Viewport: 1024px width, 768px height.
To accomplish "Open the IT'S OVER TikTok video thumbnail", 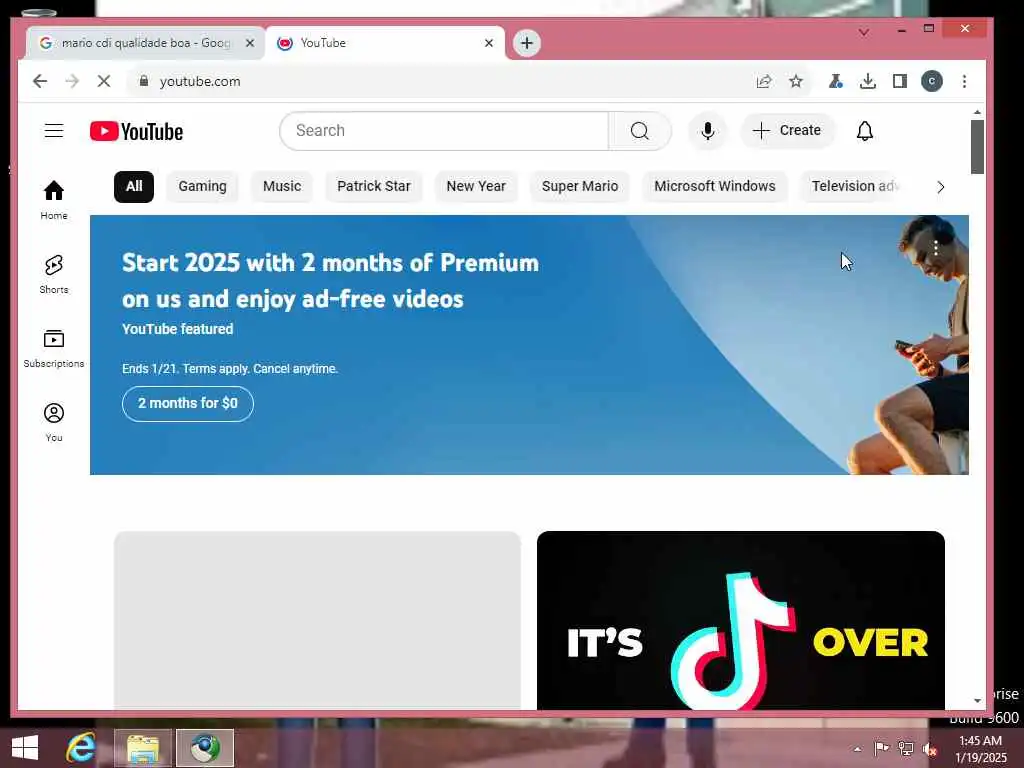I will [x=741, y=620].
